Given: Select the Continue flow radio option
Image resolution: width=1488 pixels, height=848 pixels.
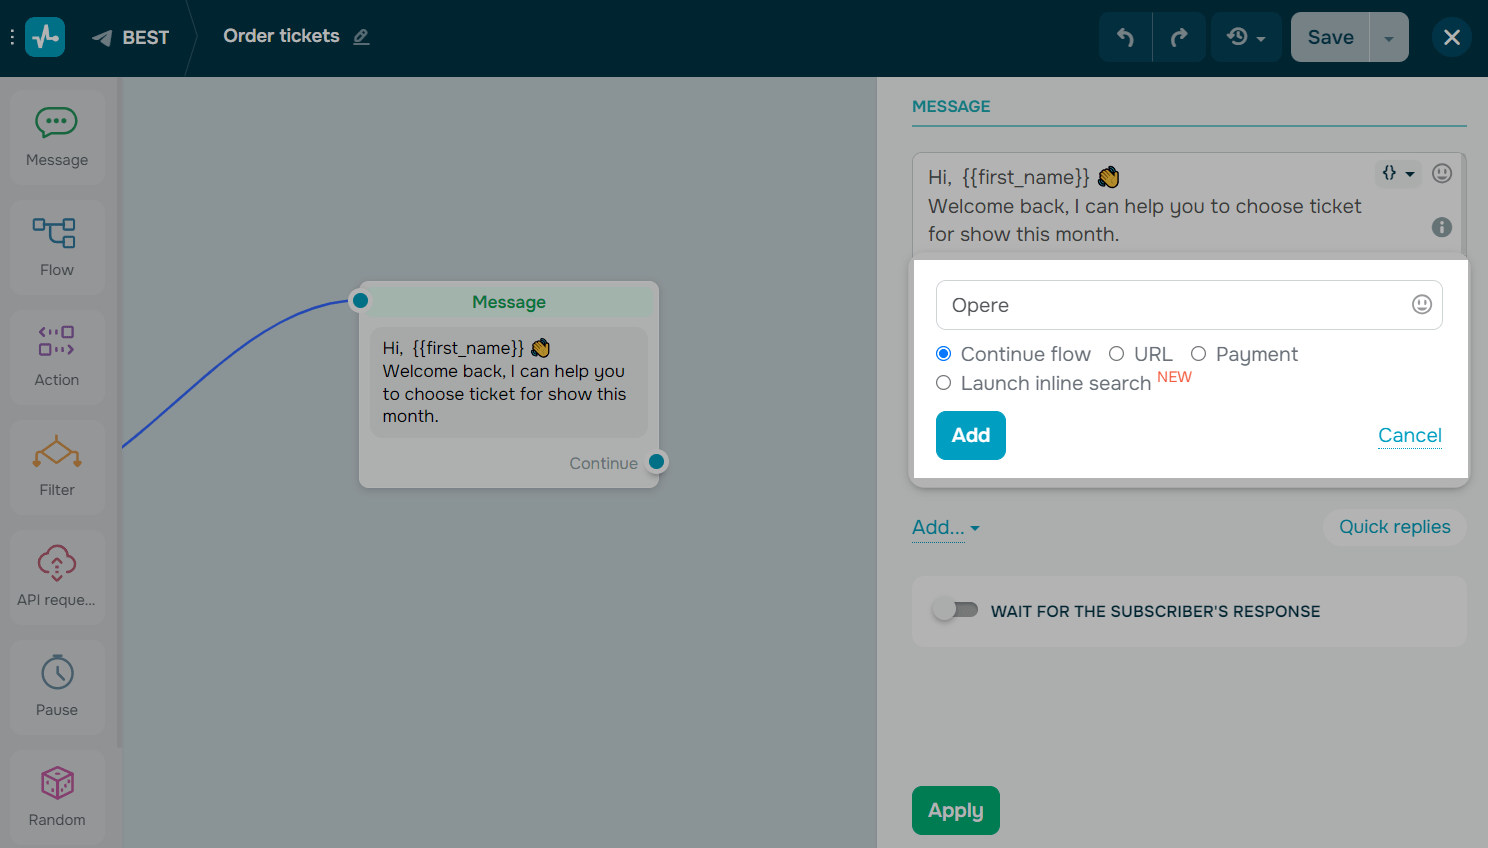Looking at the screenshot, I should (x=943, y=354).
